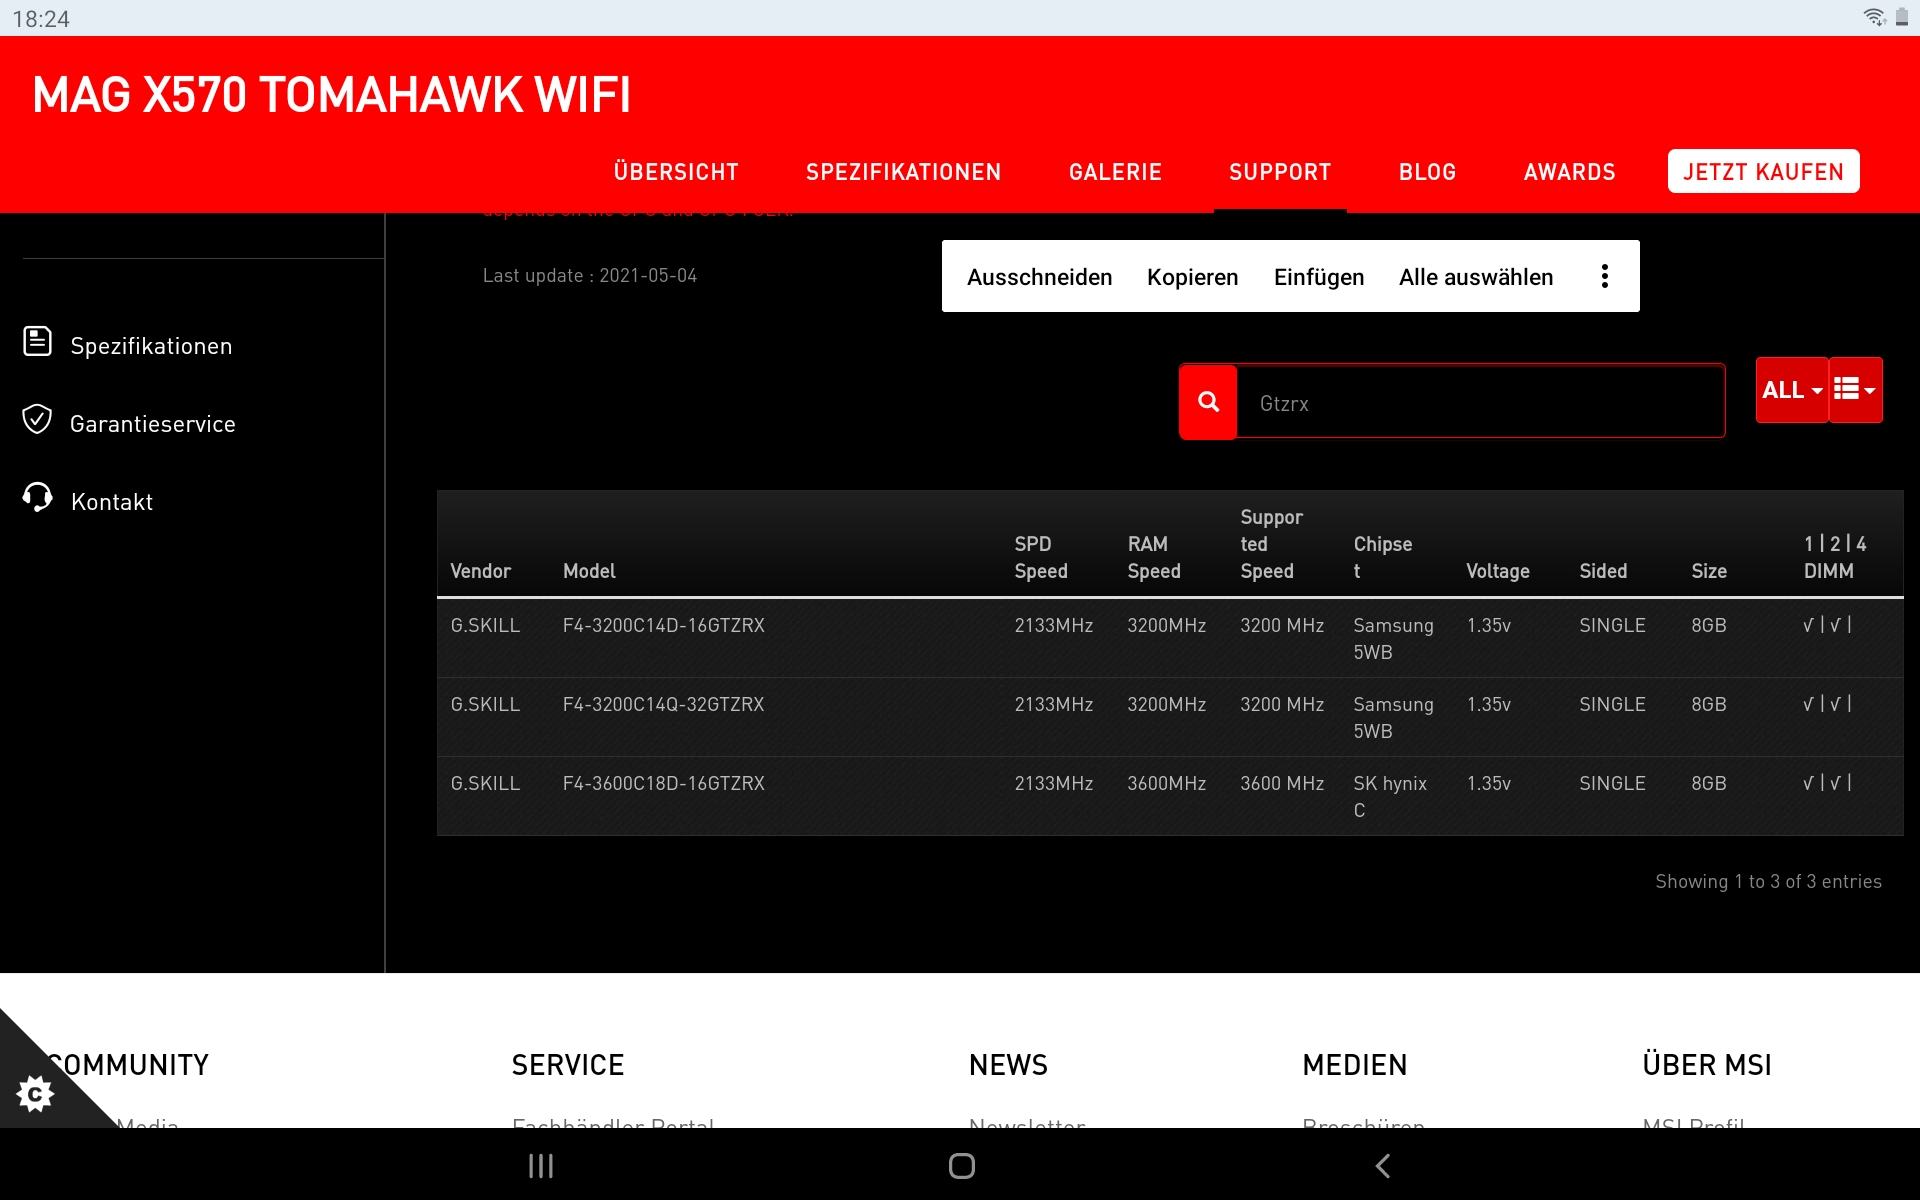1920x1200 pixels.
Task: Click the red search magnifier icon
Action: pos(1208,402)
